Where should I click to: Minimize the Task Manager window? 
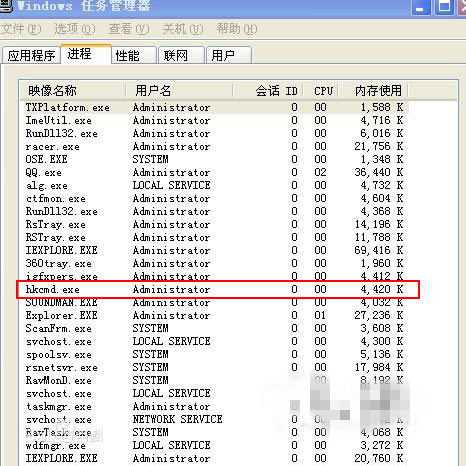(421, 6)
